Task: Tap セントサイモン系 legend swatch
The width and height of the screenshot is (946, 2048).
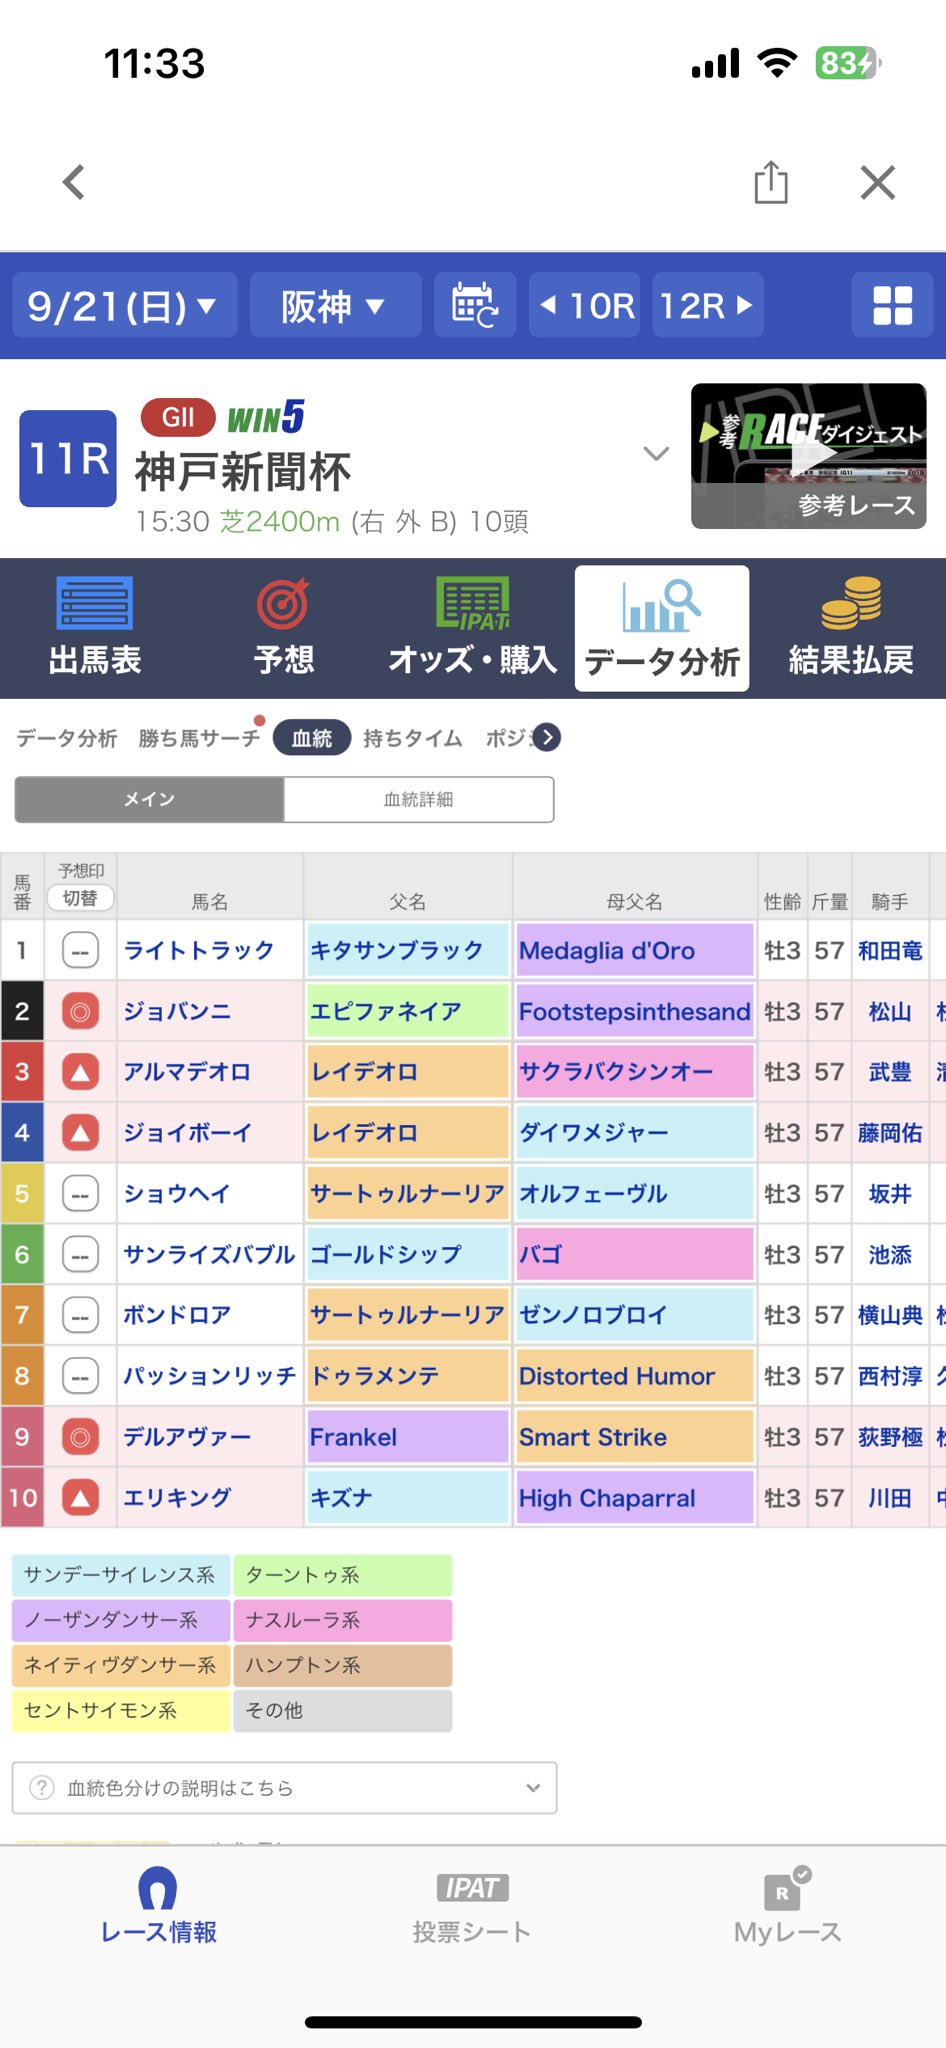Action: click(x=121, y=1710)
